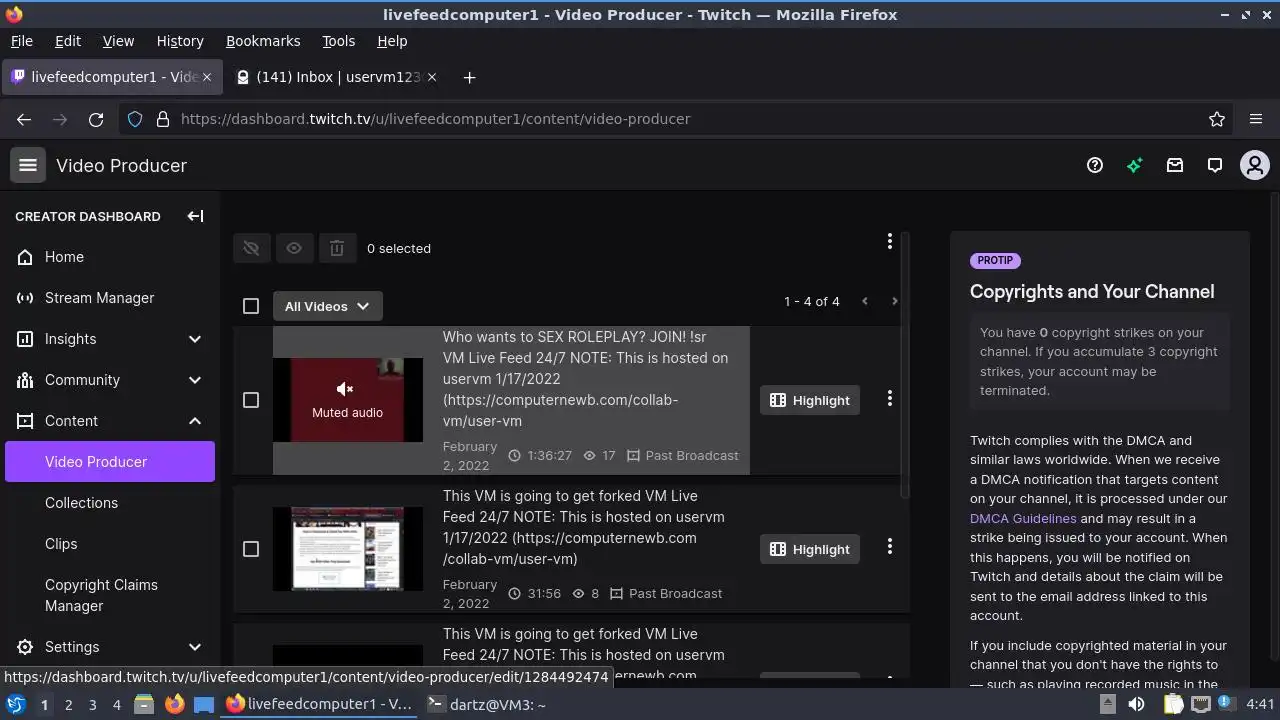Open the tracking protection shield icon

pyautogui.click(x=136, y=119)
